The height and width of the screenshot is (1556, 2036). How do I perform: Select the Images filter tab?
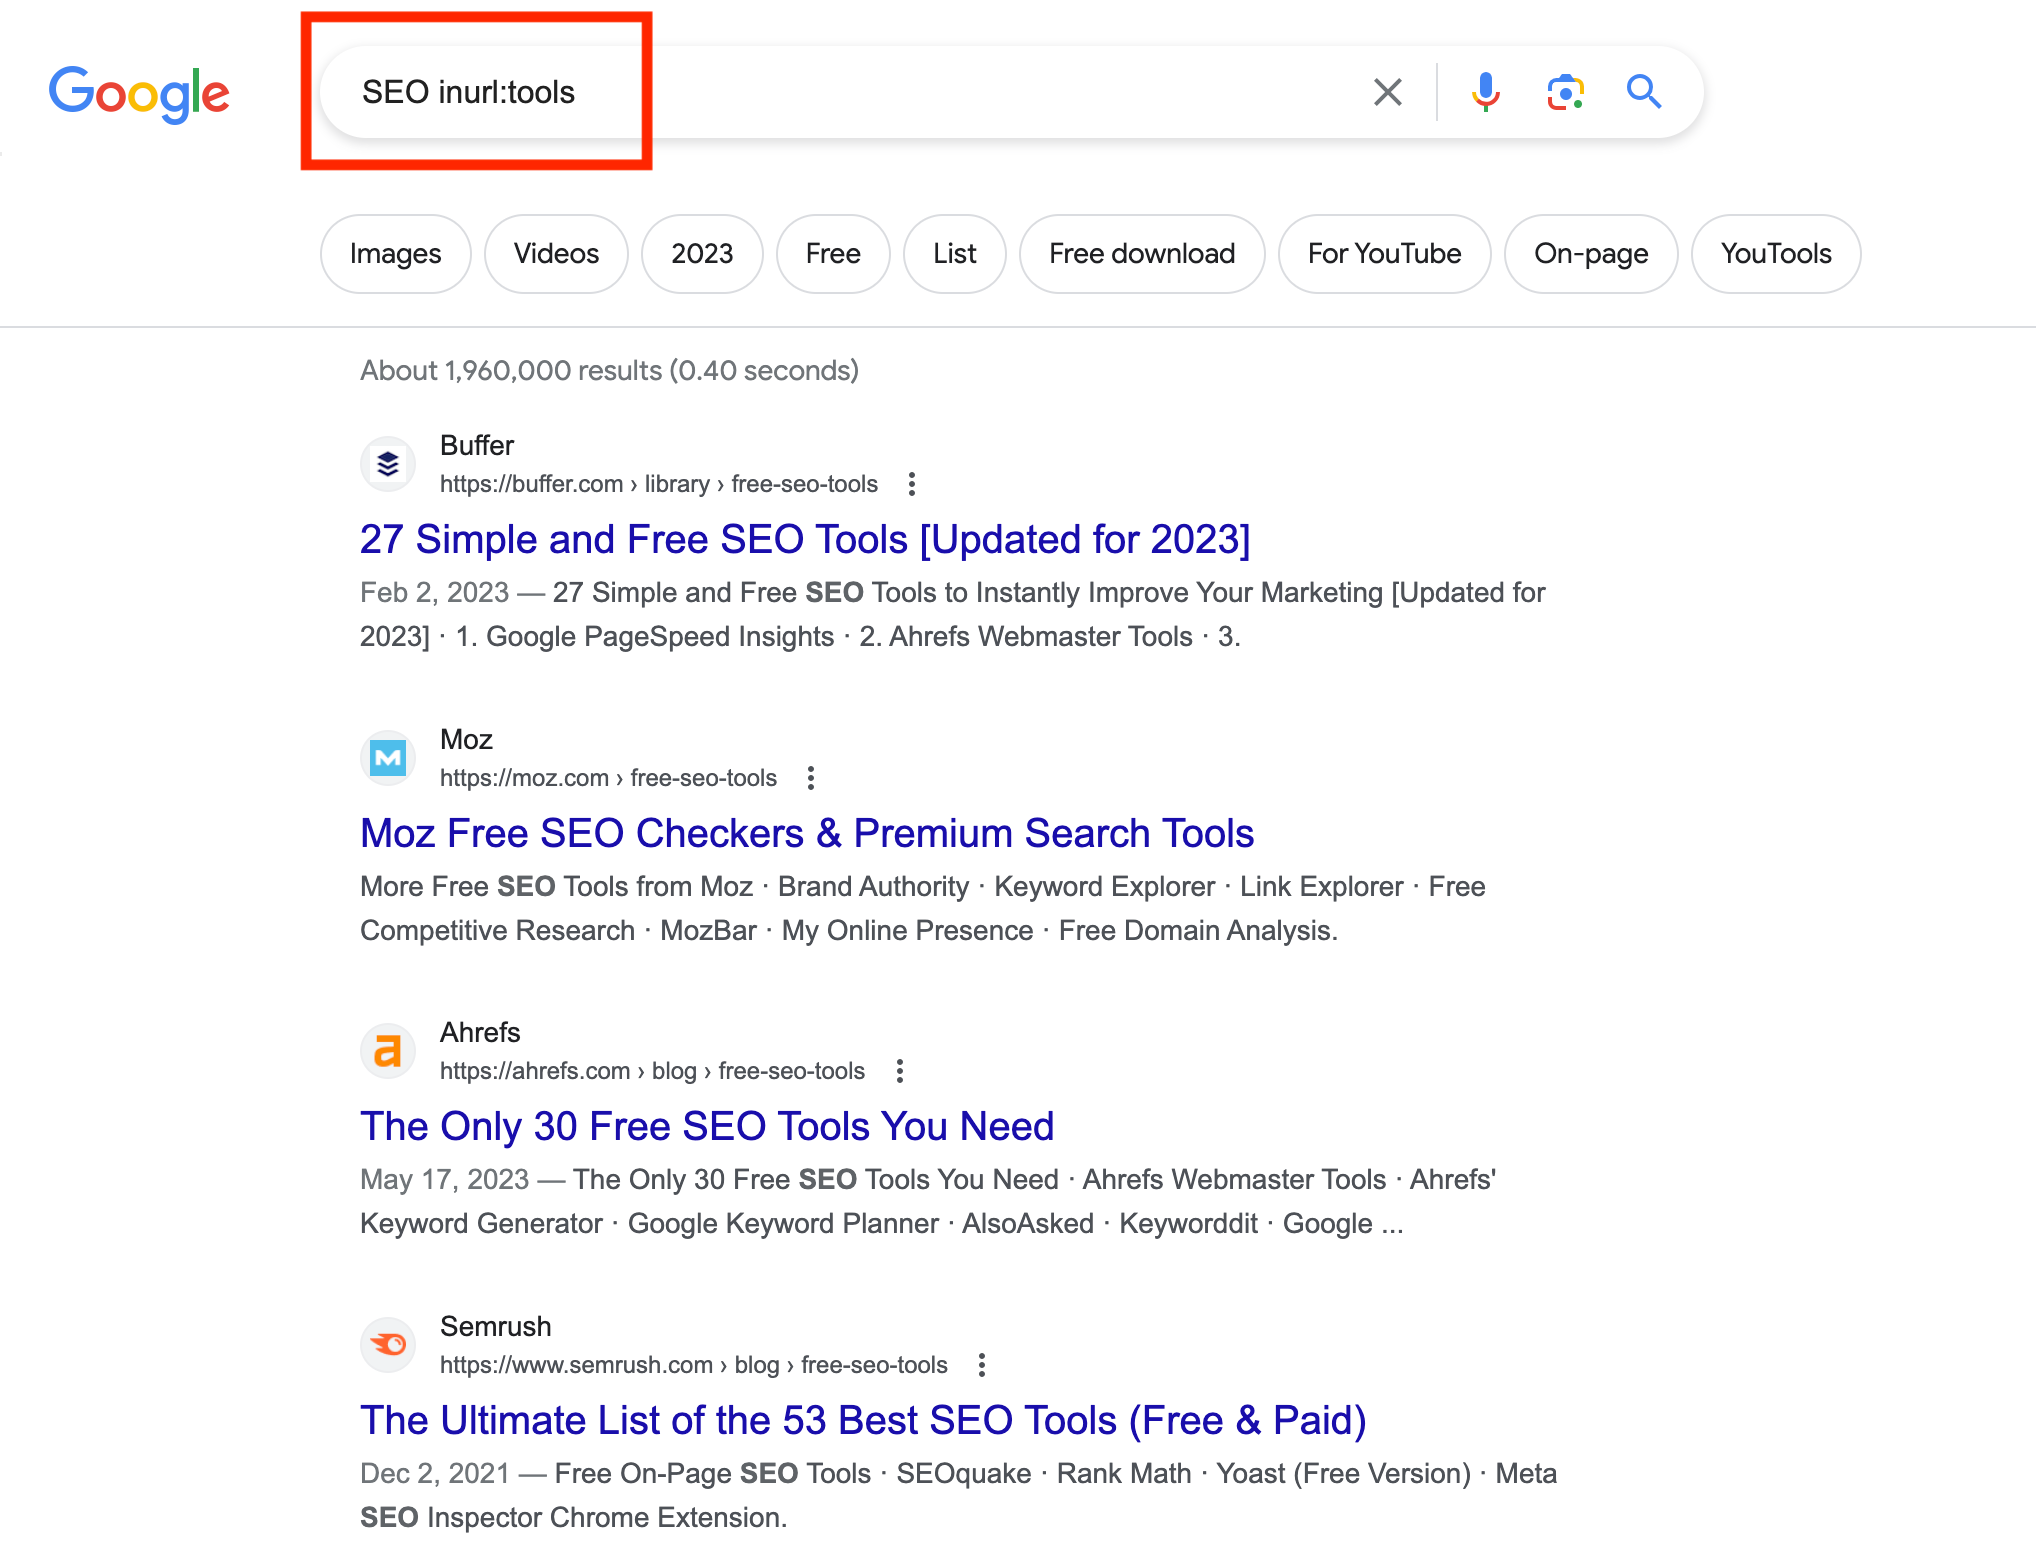(x=395, y=253)
